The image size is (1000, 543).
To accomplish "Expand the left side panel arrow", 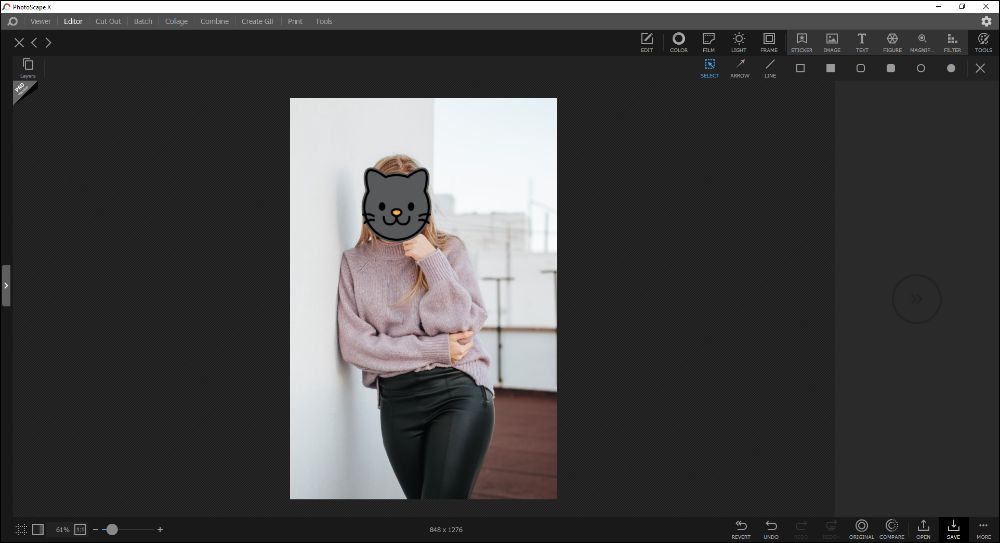I will pos(6,285).
